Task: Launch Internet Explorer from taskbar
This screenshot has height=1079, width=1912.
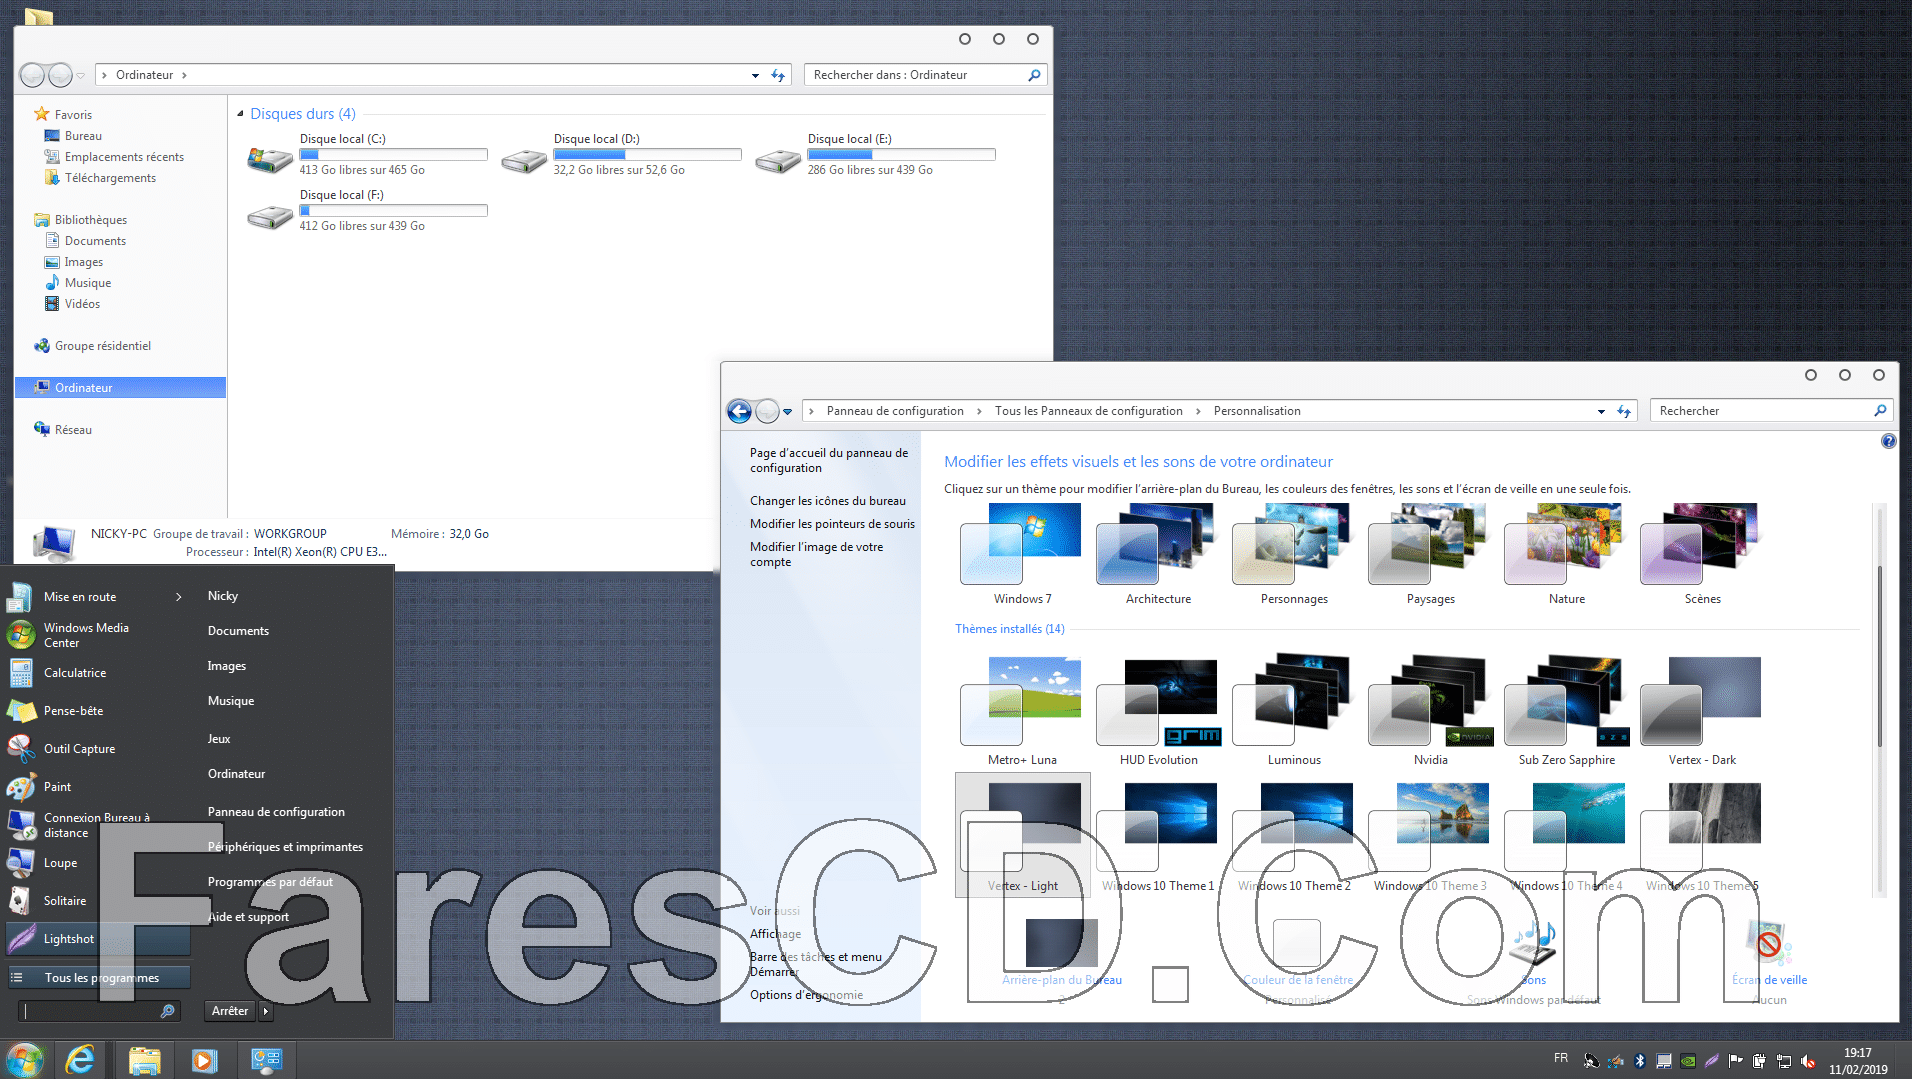Action: click(x=80, y=1059)
